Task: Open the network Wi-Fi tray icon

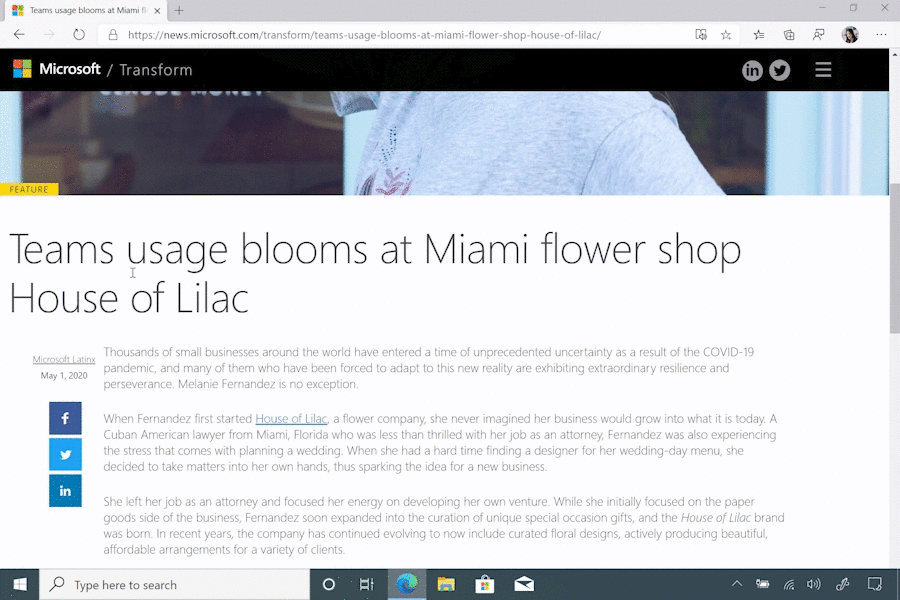Action: 789,584
